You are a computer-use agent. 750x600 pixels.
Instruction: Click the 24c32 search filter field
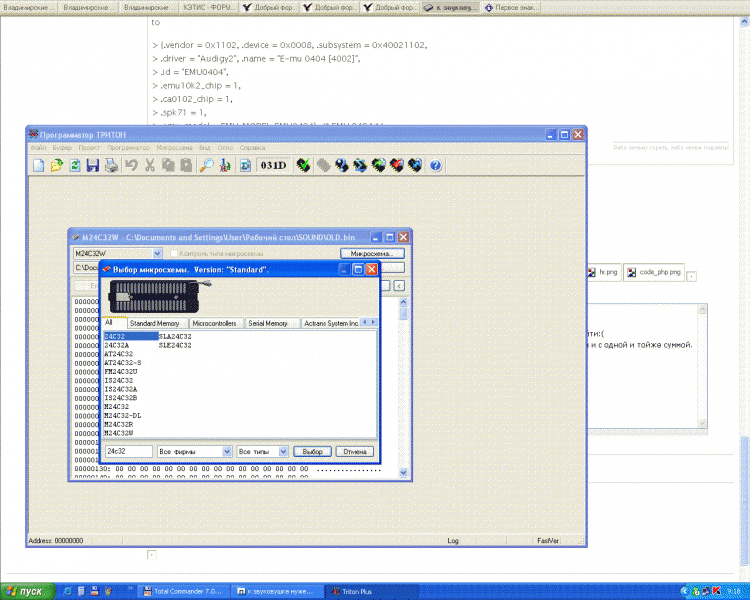pos(129,451)
